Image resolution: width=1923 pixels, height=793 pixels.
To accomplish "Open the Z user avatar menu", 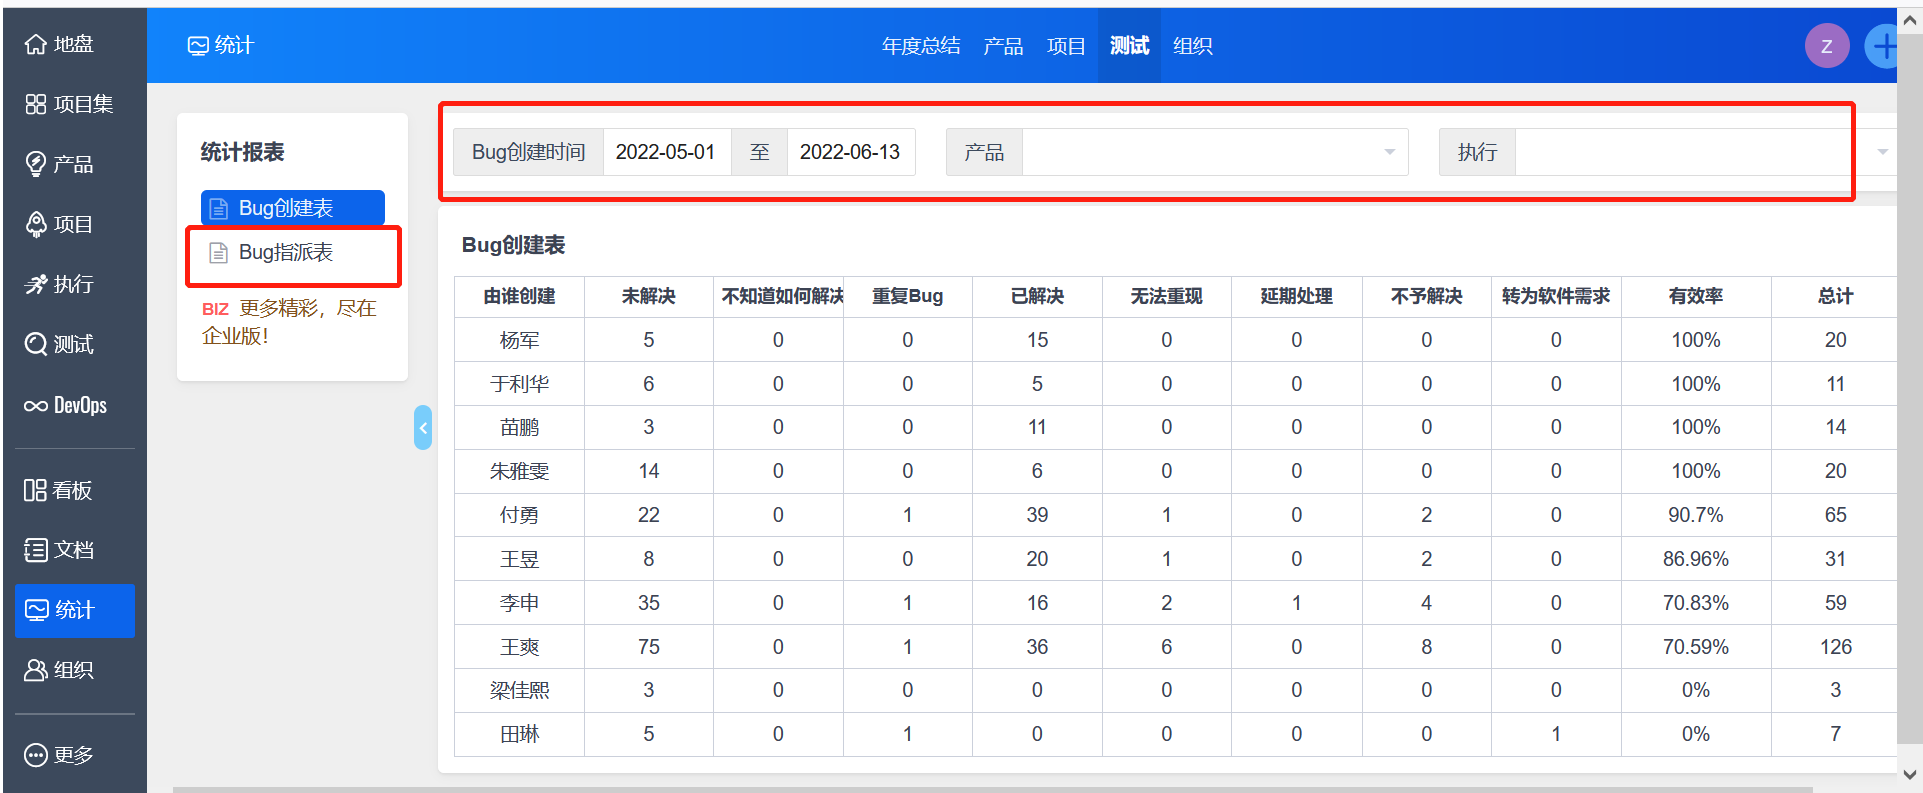I will (x=1826, y=46).
